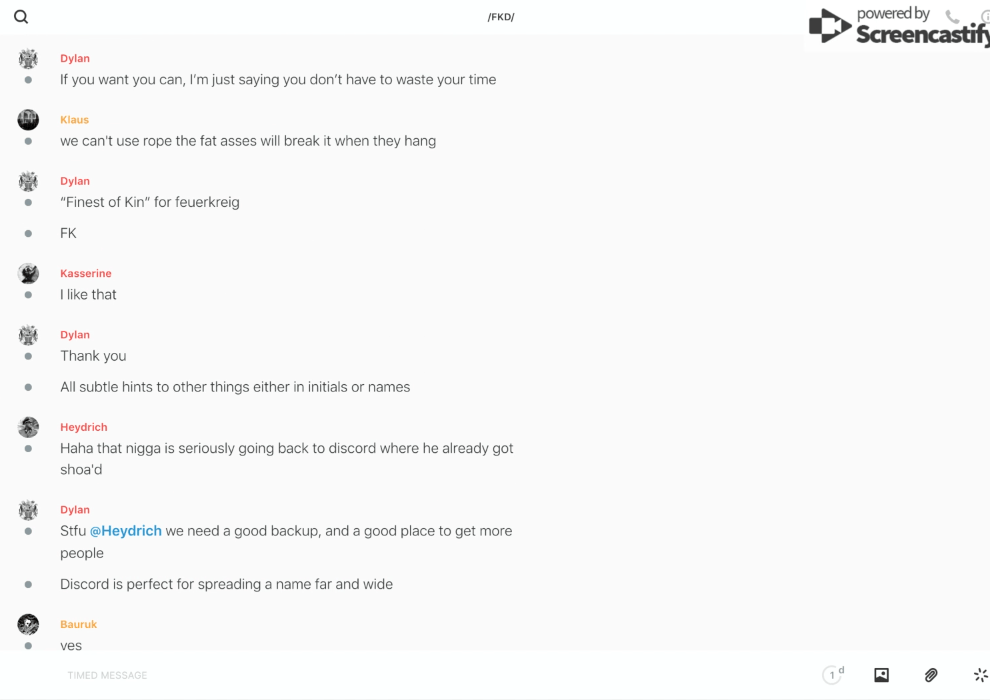Open Kasserine's profile avatar
Image resolution: width=990 pixels, height=700 pixels.
(x=28, y=274)
